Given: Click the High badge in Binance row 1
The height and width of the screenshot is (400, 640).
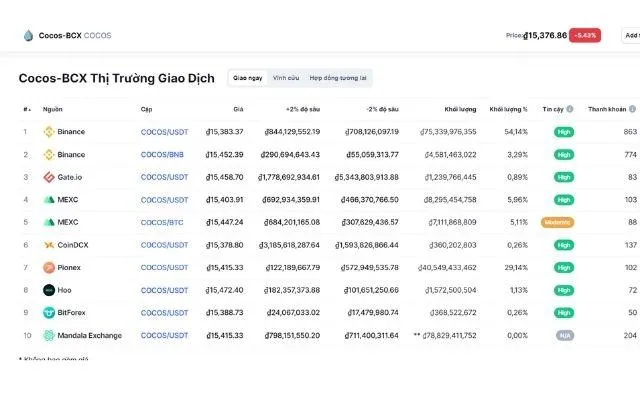Looking at the screenshot, I should pos(564,132).
